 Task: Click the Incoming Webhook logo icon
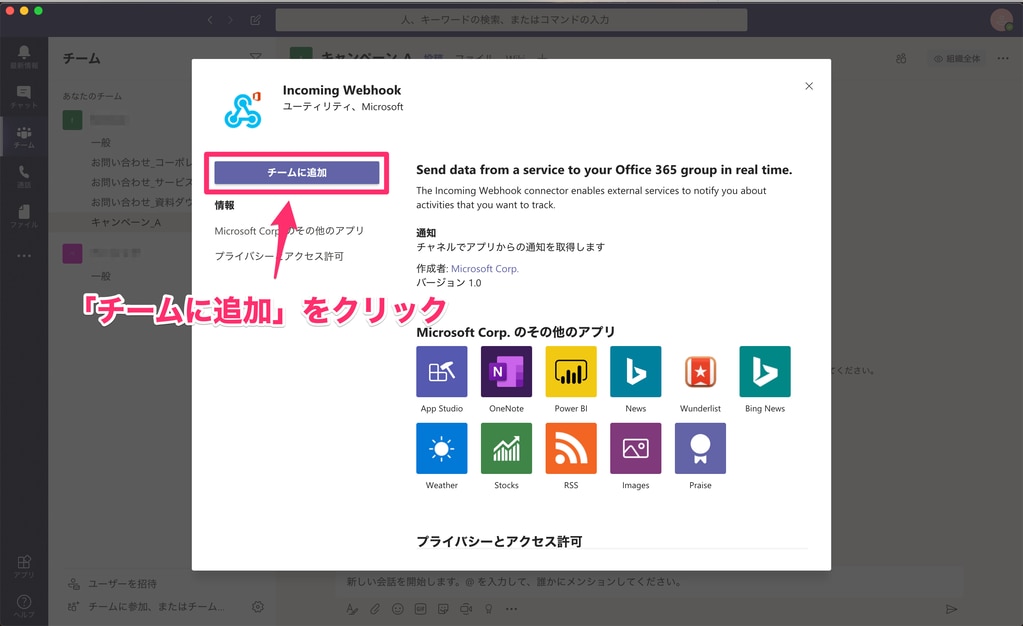pyautogui.click(x=243, y=110)
